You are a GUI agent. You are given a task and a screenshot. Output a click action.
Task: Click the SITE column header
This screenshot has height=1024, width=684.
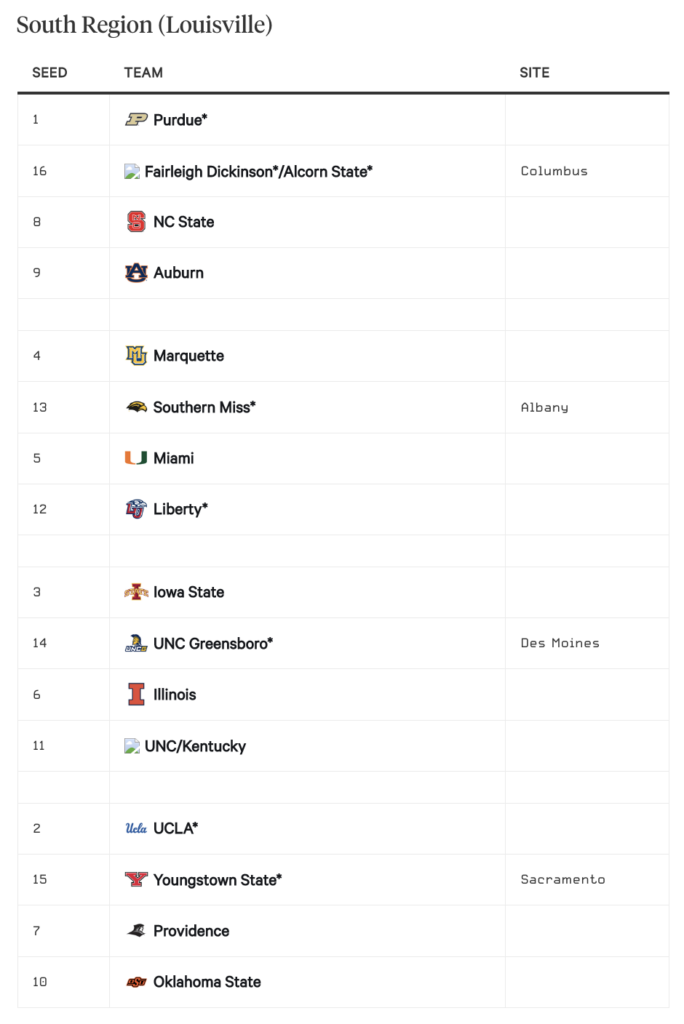pos(534,72)
